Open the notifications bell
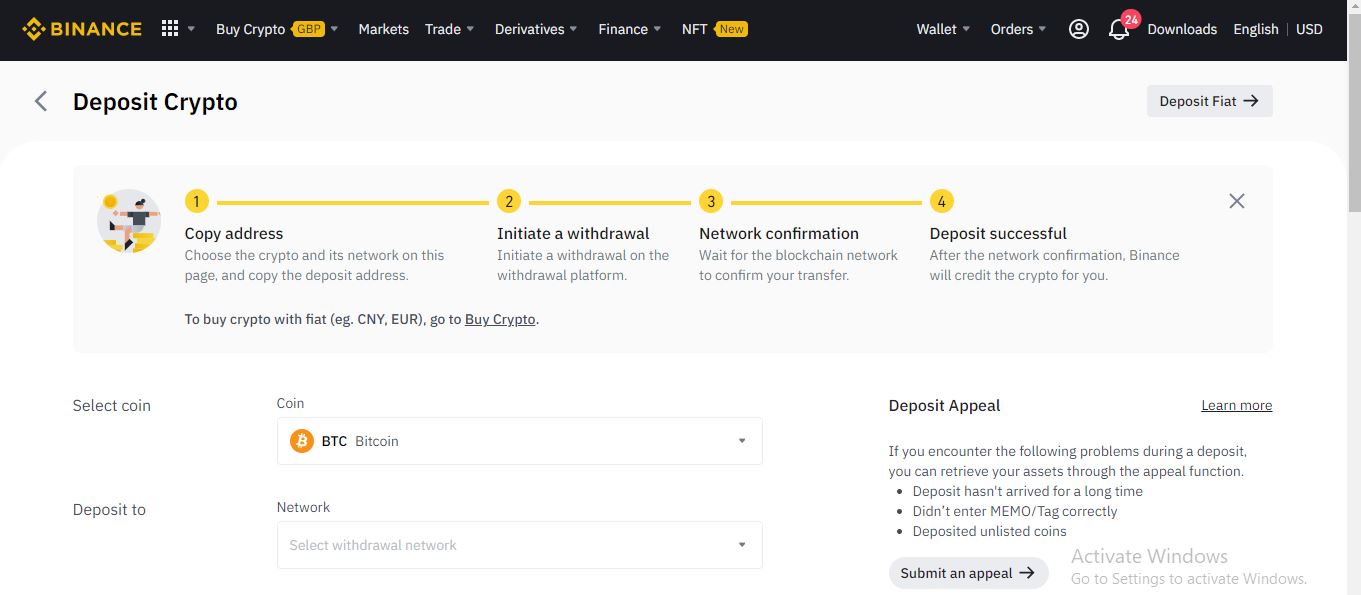 coord(1119,30)
